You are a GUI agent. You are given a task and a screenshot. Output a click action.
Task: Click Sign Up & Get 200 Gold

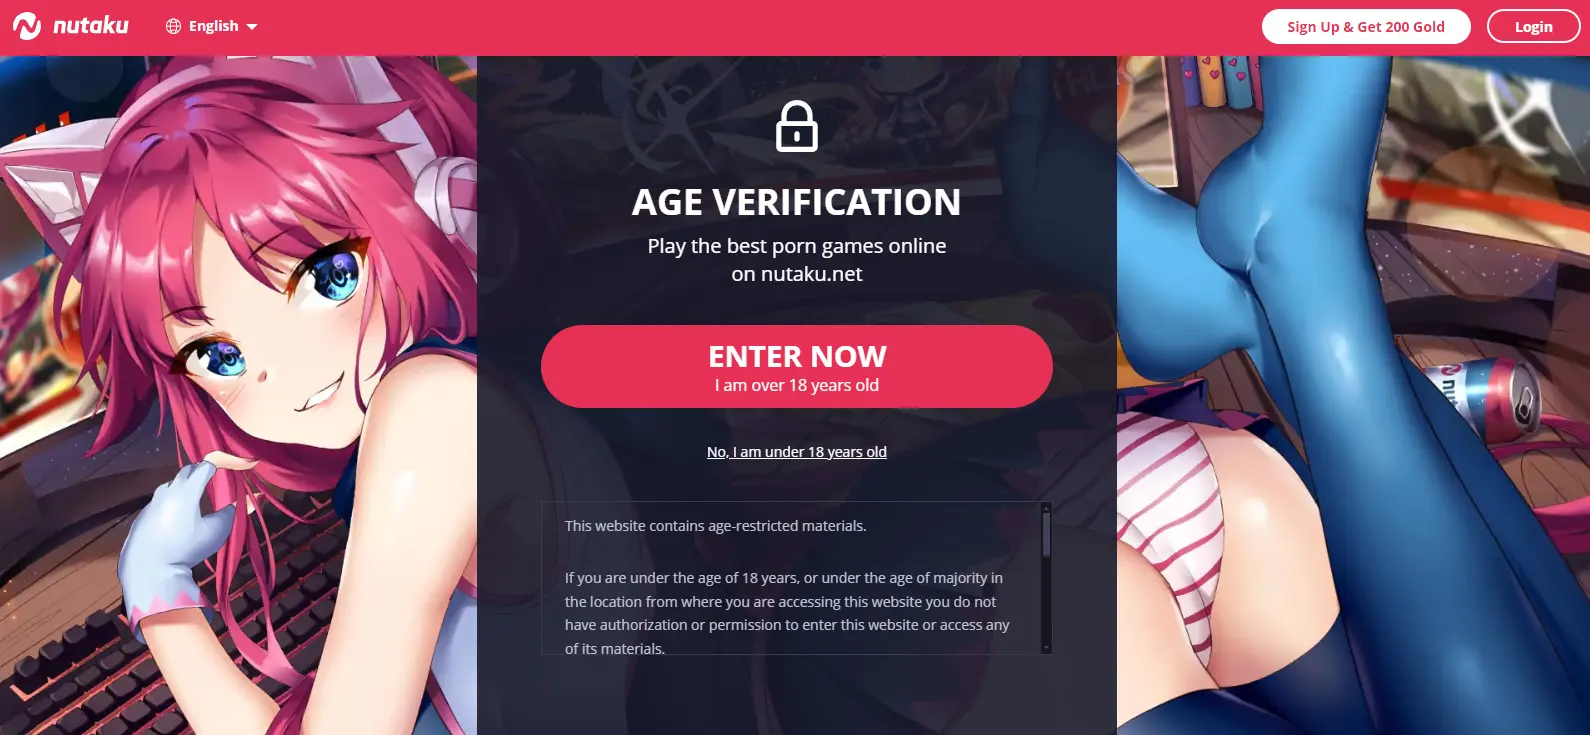[1366, 27]
